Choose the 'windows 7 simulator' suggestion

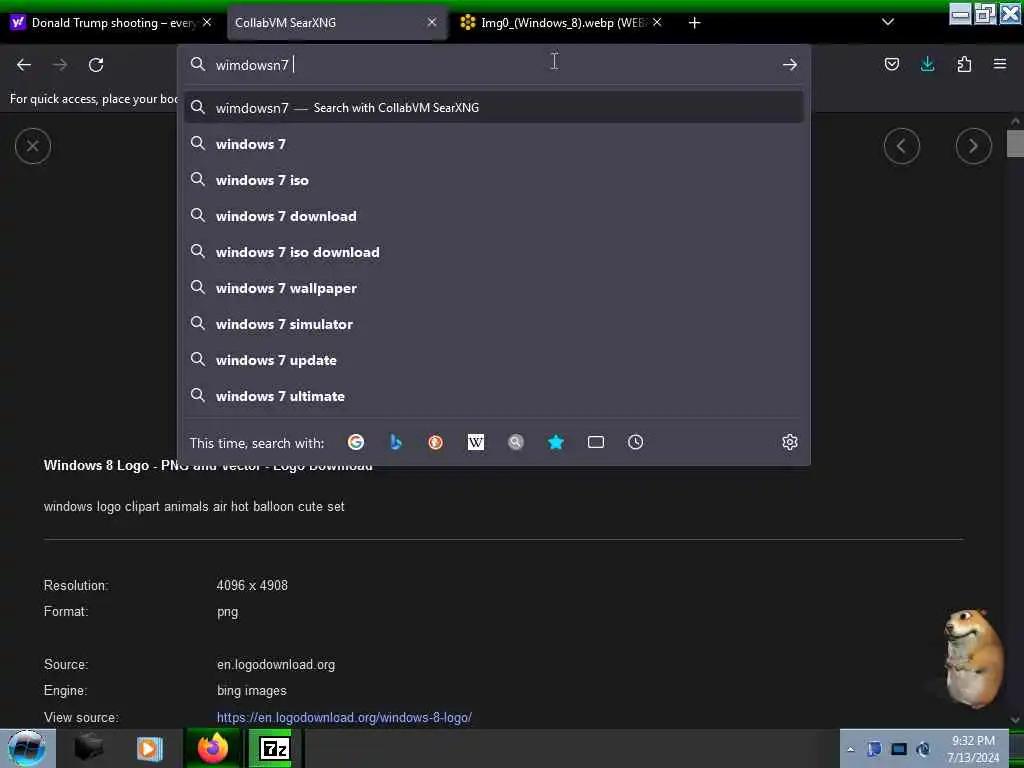(494, 323)
